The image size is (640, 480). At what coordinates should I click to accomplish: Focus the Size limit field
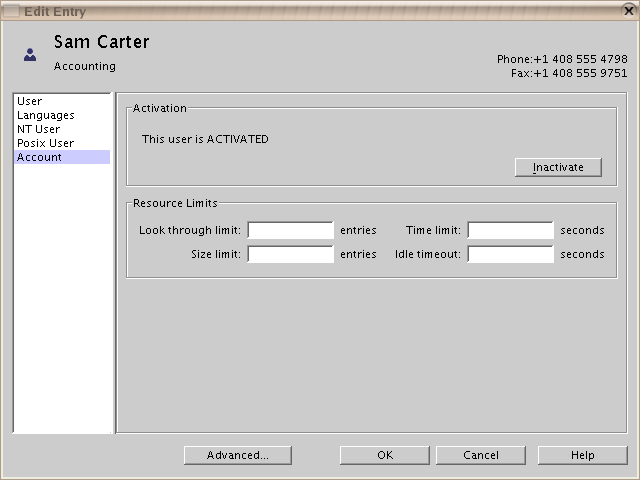click(291, 254)
